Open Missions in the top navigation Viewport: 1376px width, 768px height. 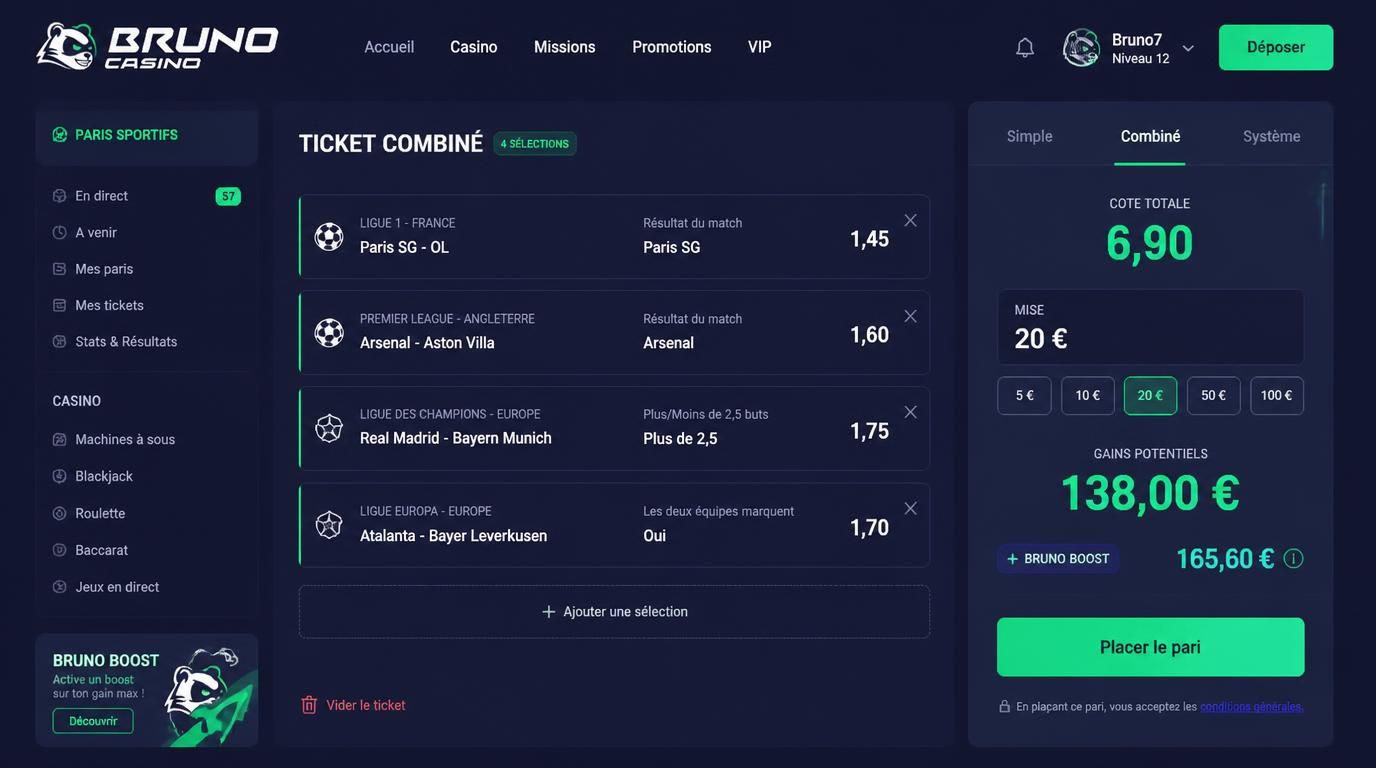565,47
